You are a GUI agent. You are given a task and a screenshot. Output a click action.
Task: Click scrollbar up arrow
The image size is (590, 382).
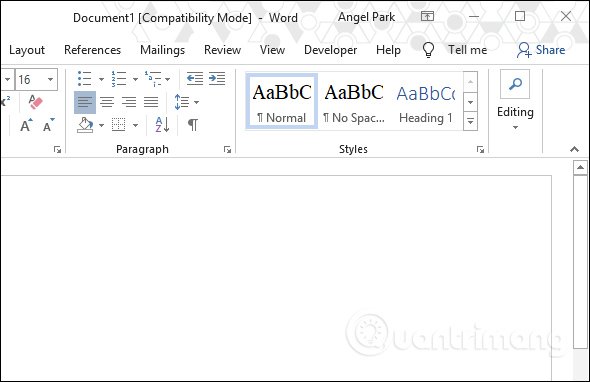click(580, 167)
